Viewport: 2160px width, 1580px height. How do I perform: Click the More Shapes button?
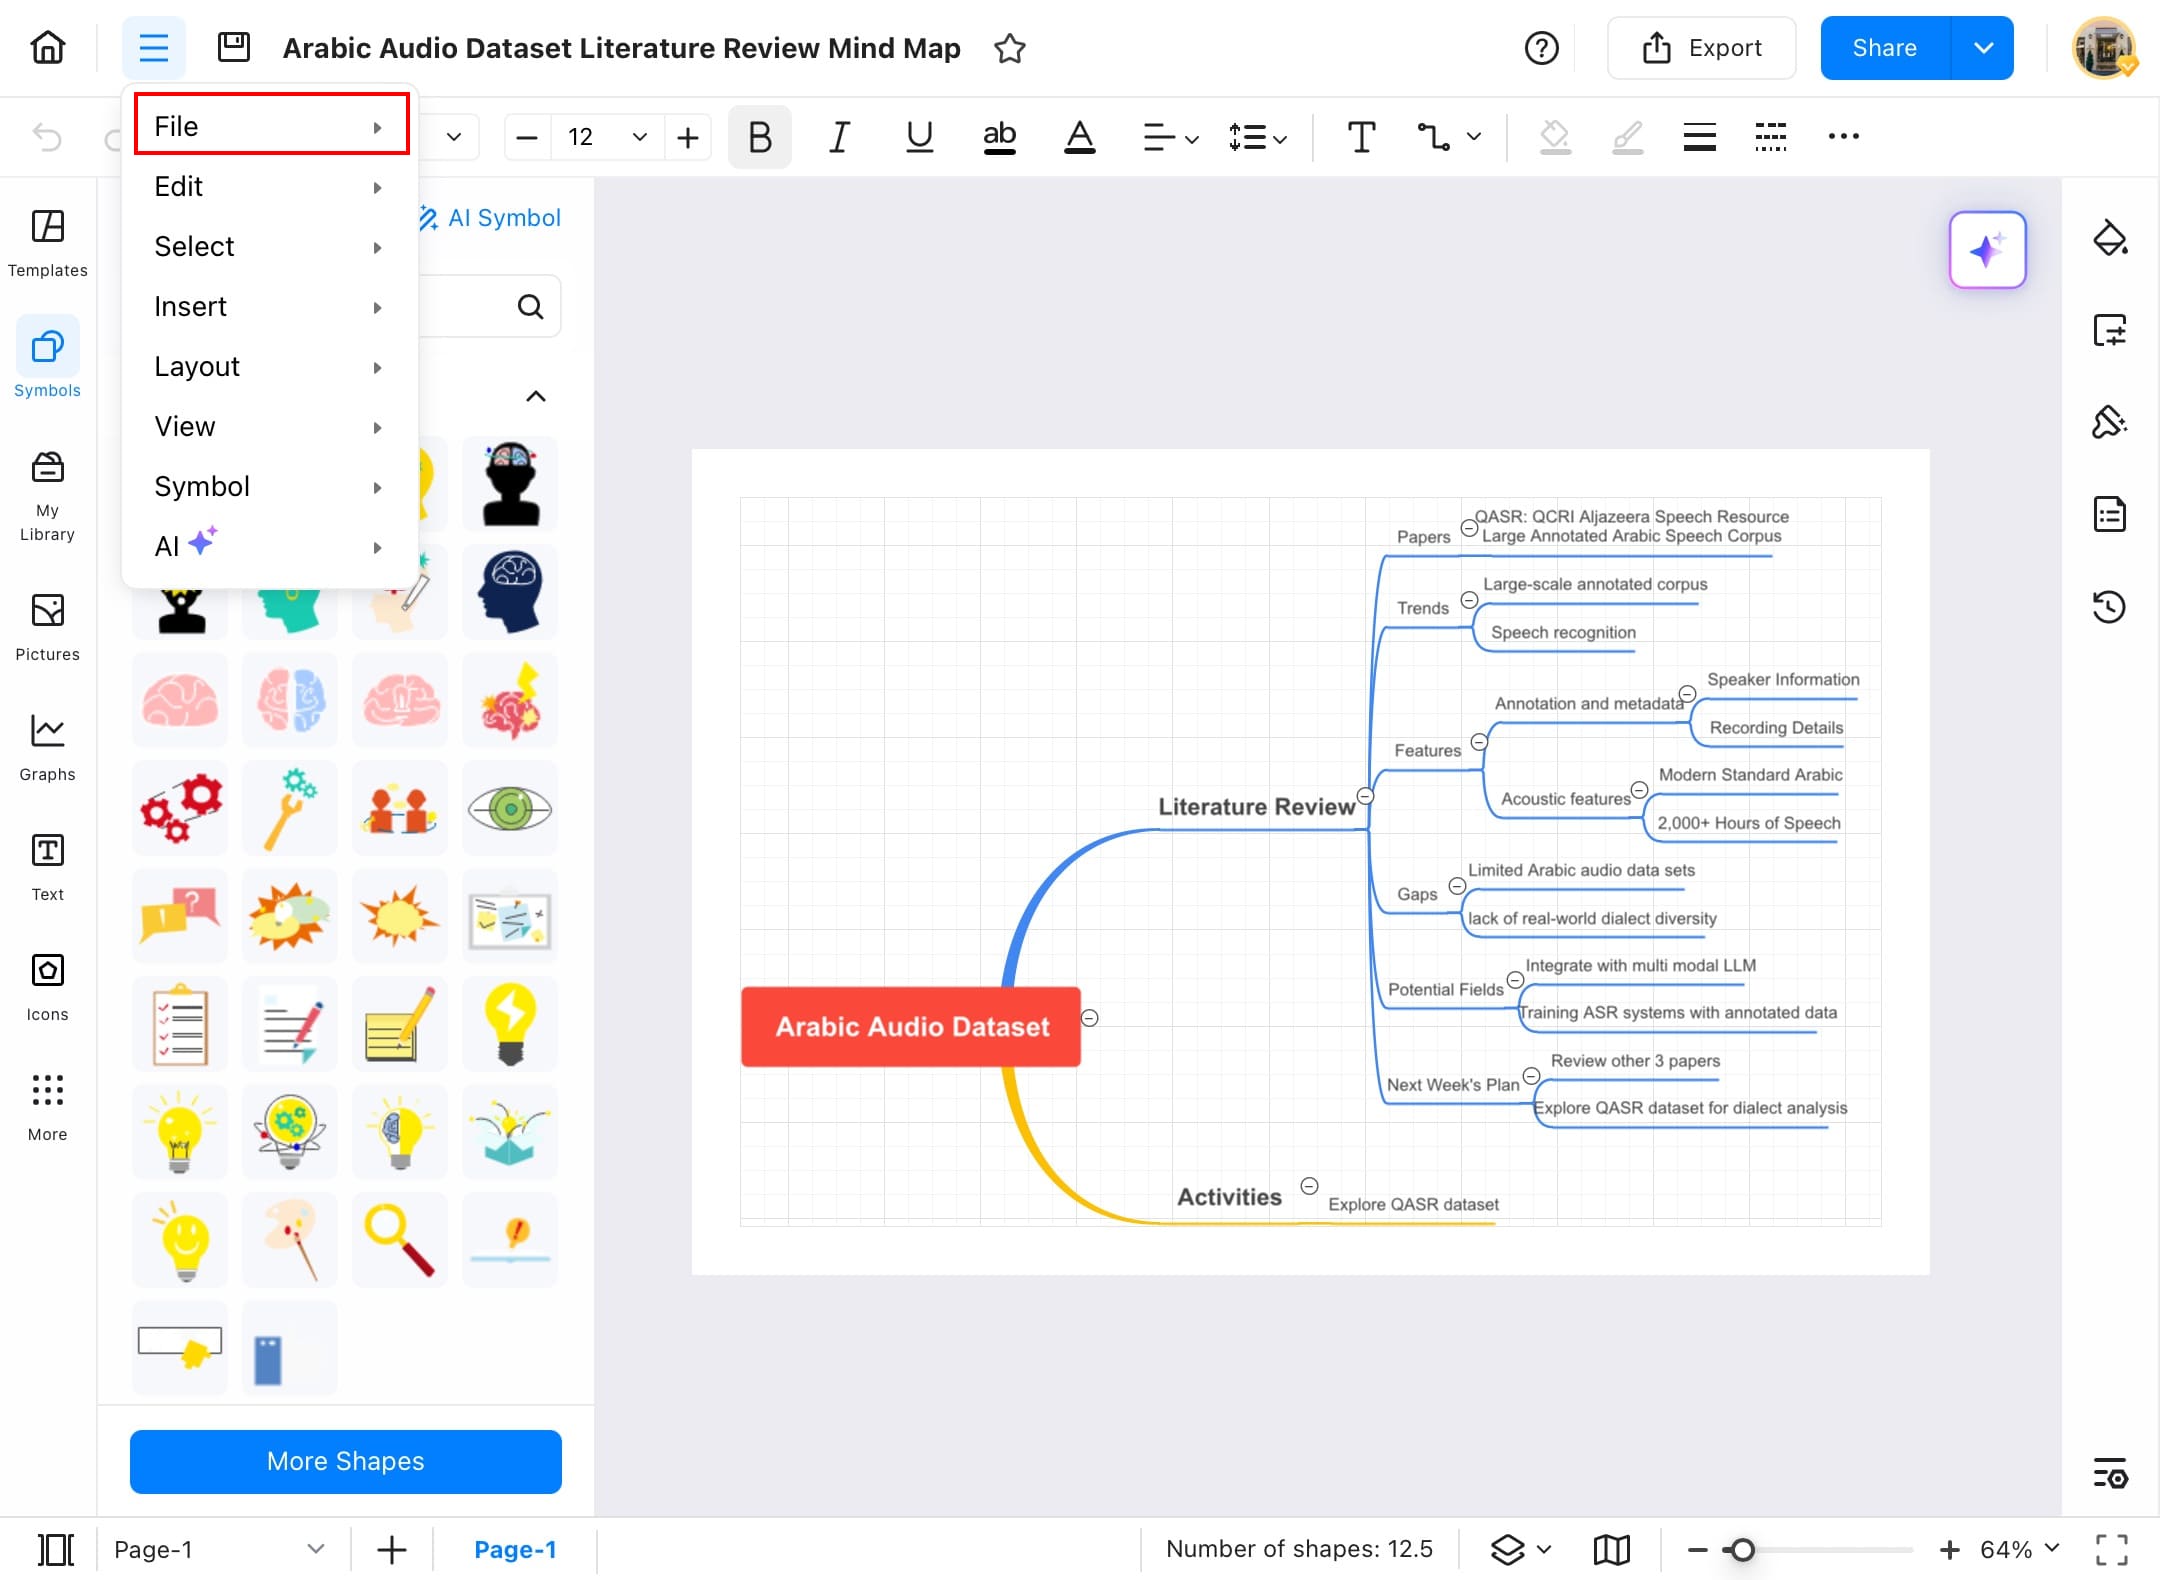(x=345, y=1461)
